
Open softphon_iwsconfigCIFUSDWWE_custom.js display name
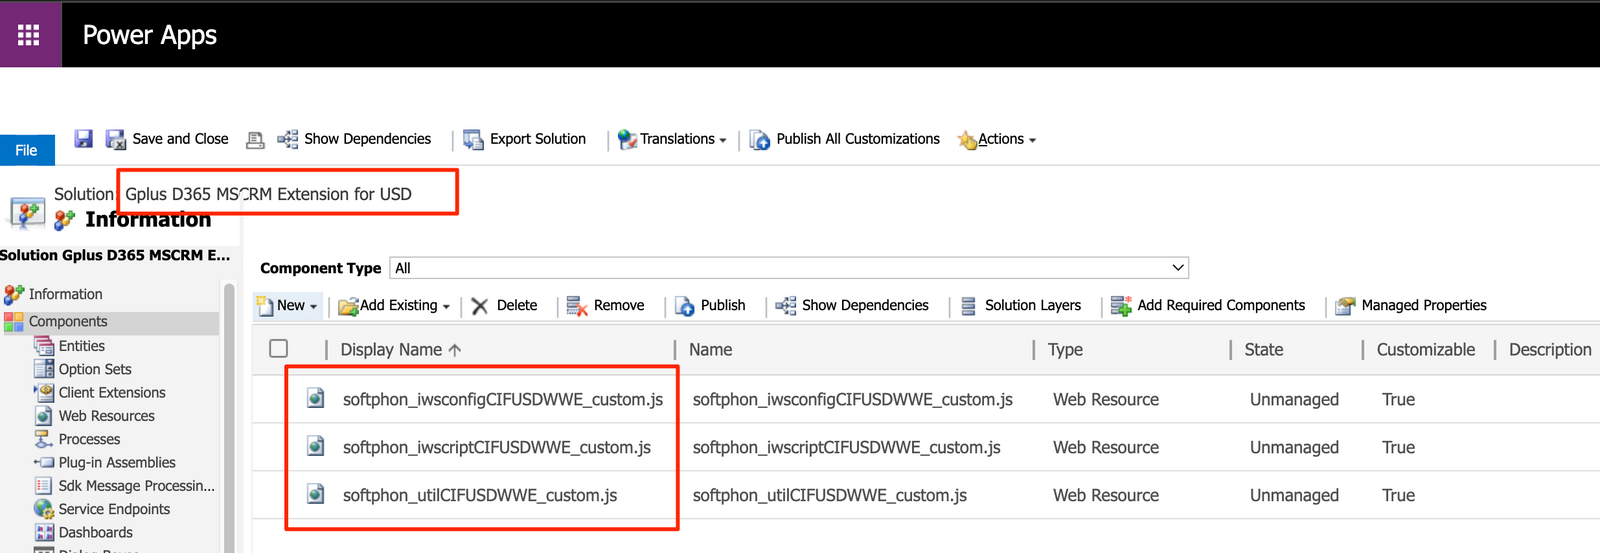pos(503,399)
